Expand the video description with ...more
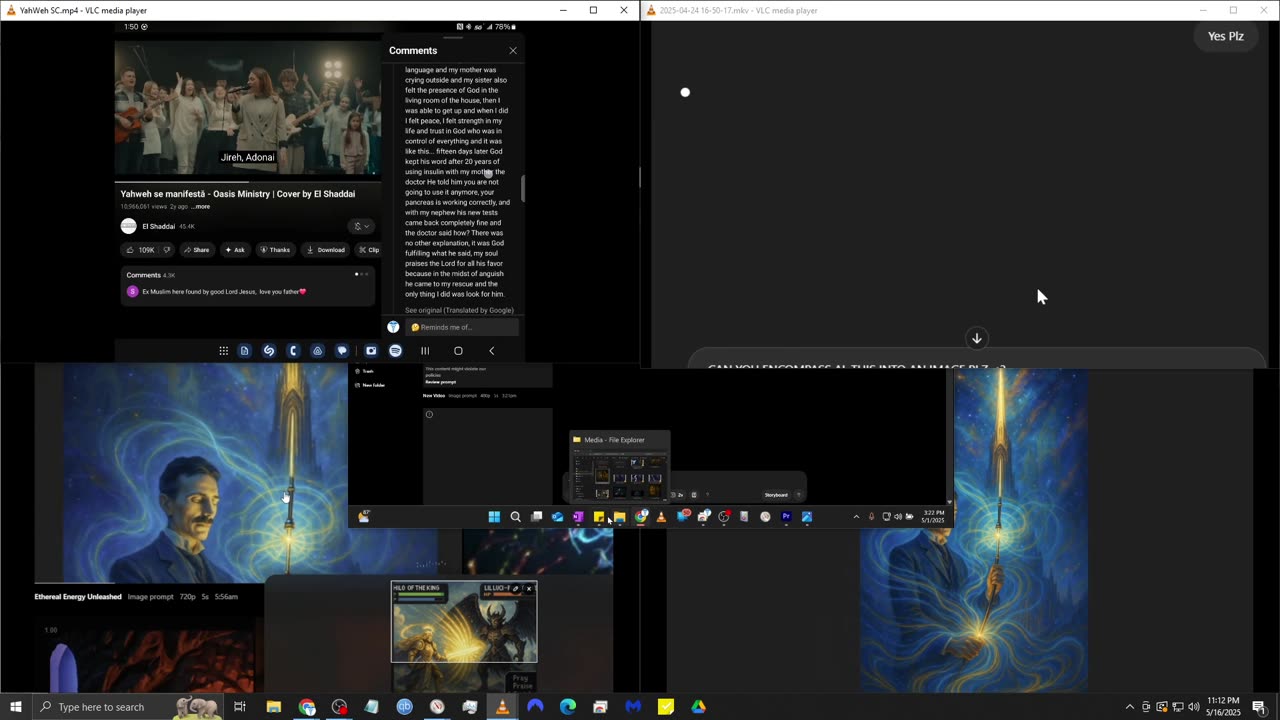The width and height of the screenshot is (1280, 720). (x=201, y=207)
